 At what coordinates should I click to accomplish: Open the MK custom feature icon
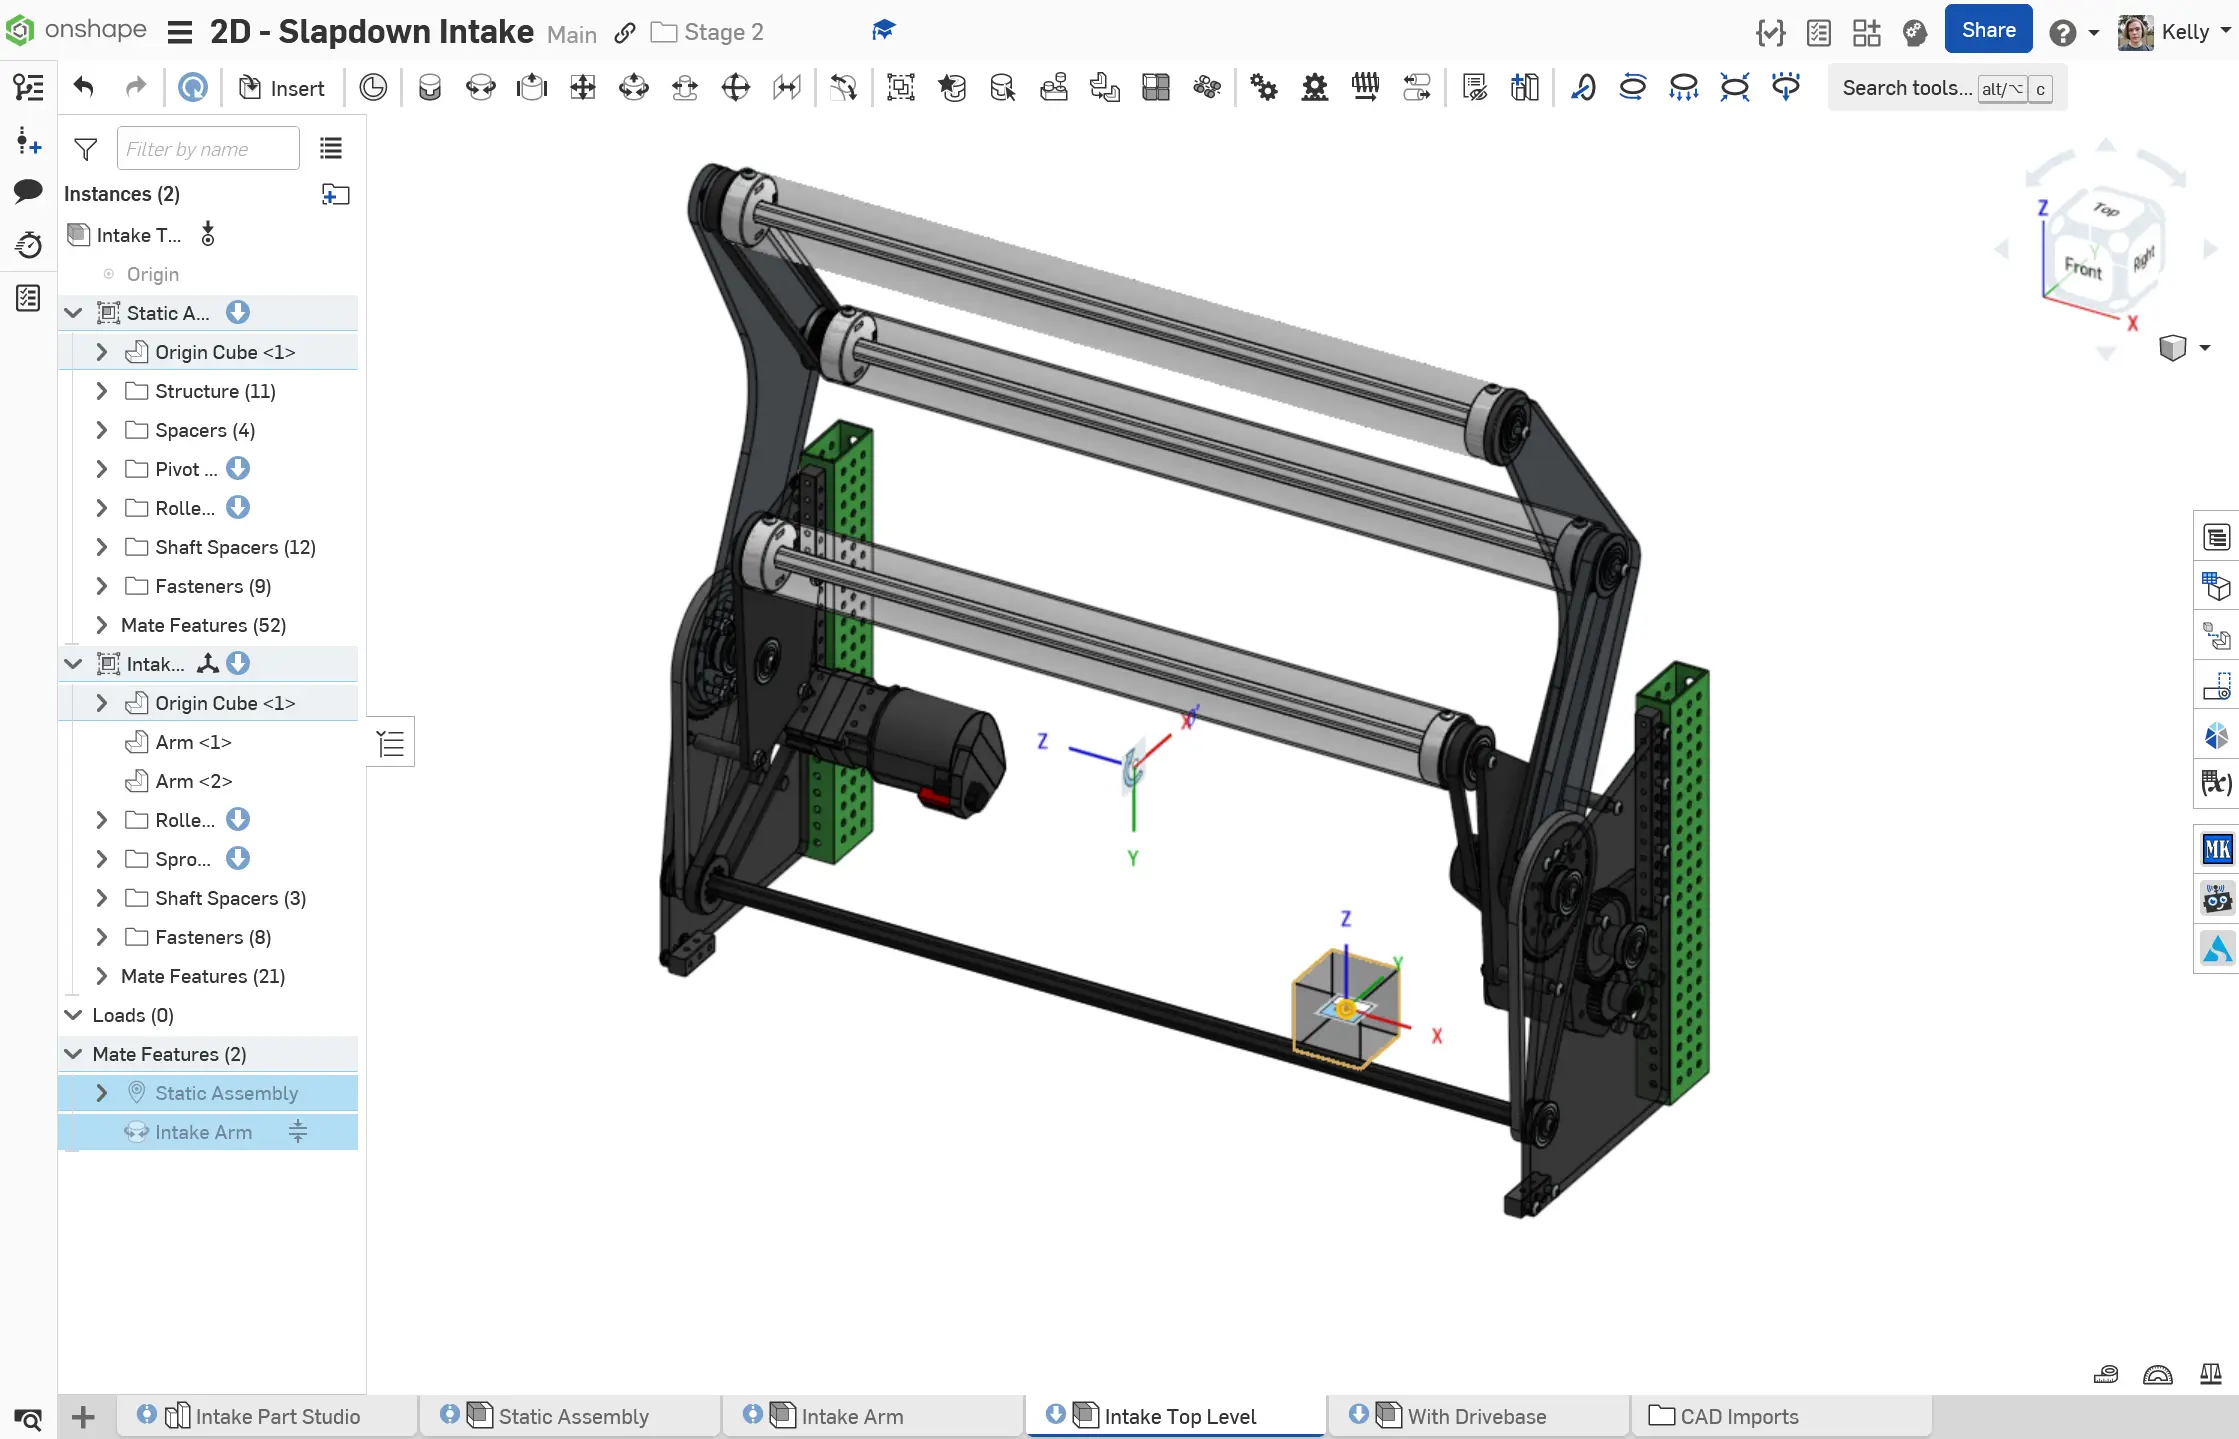point(2216,849)
